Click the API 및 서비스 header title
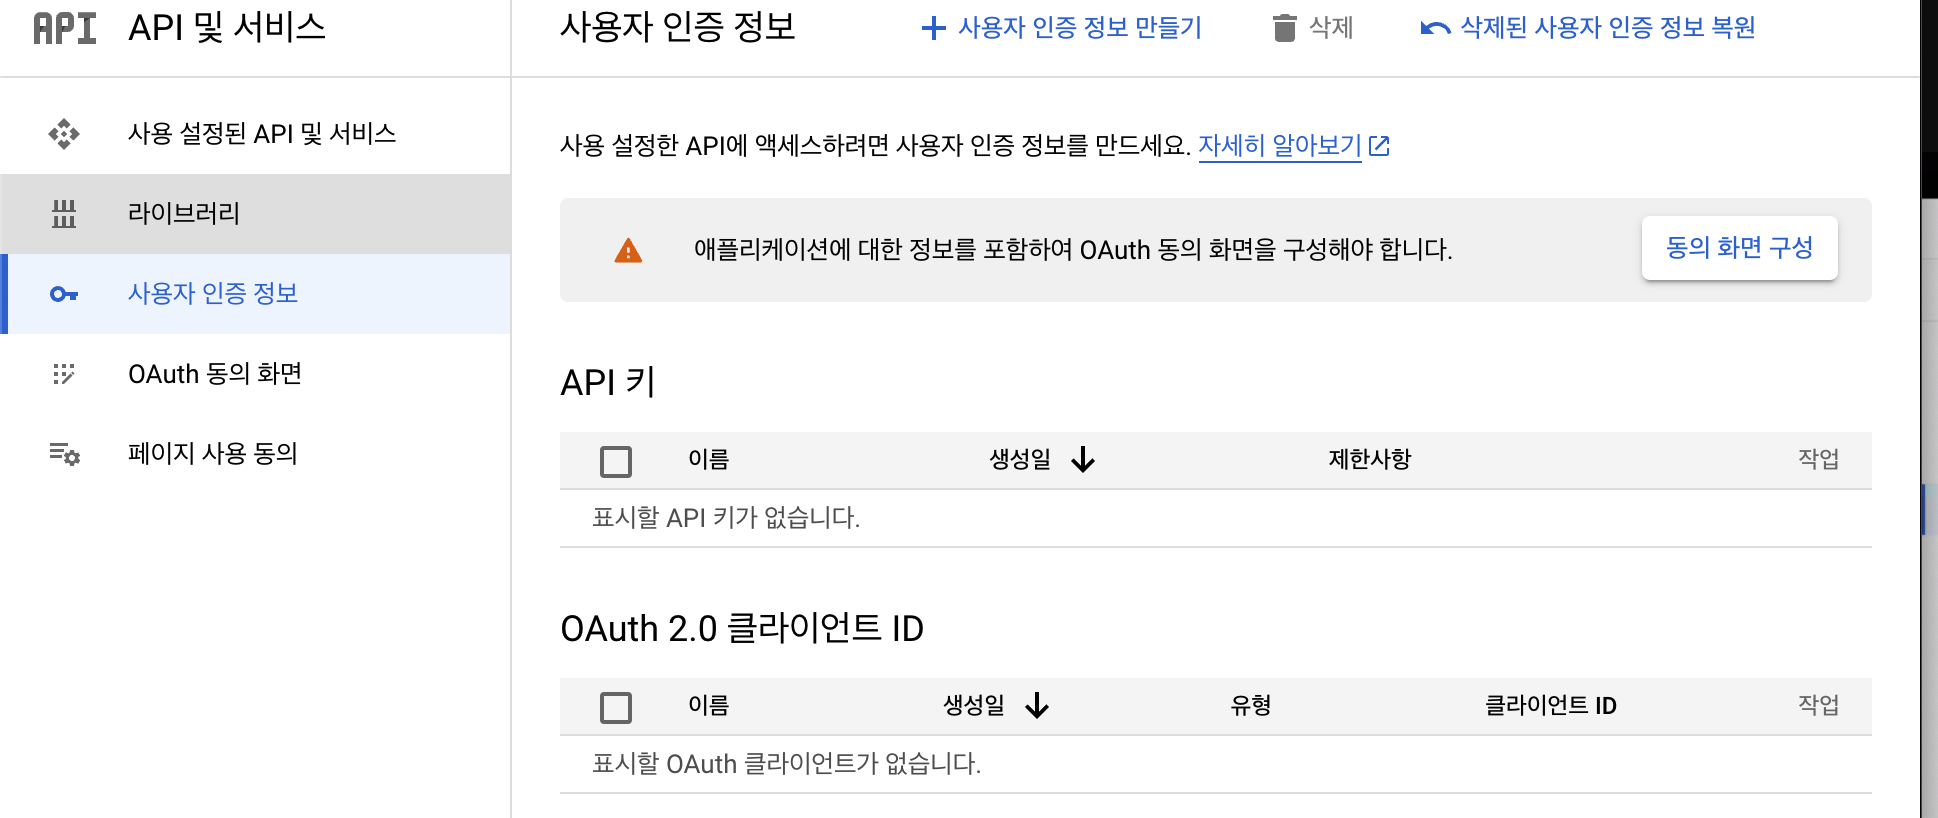 pyautogui.click(x=227, y=28)
